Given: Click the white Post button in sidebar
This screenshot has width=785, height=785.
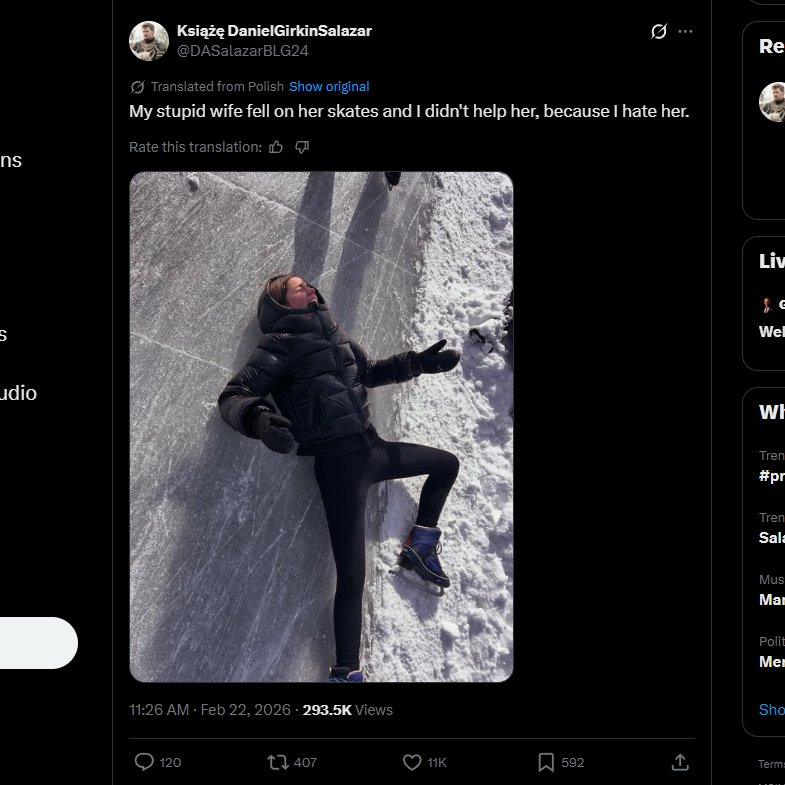Looking at the screenshot, I should click(38, 643).
